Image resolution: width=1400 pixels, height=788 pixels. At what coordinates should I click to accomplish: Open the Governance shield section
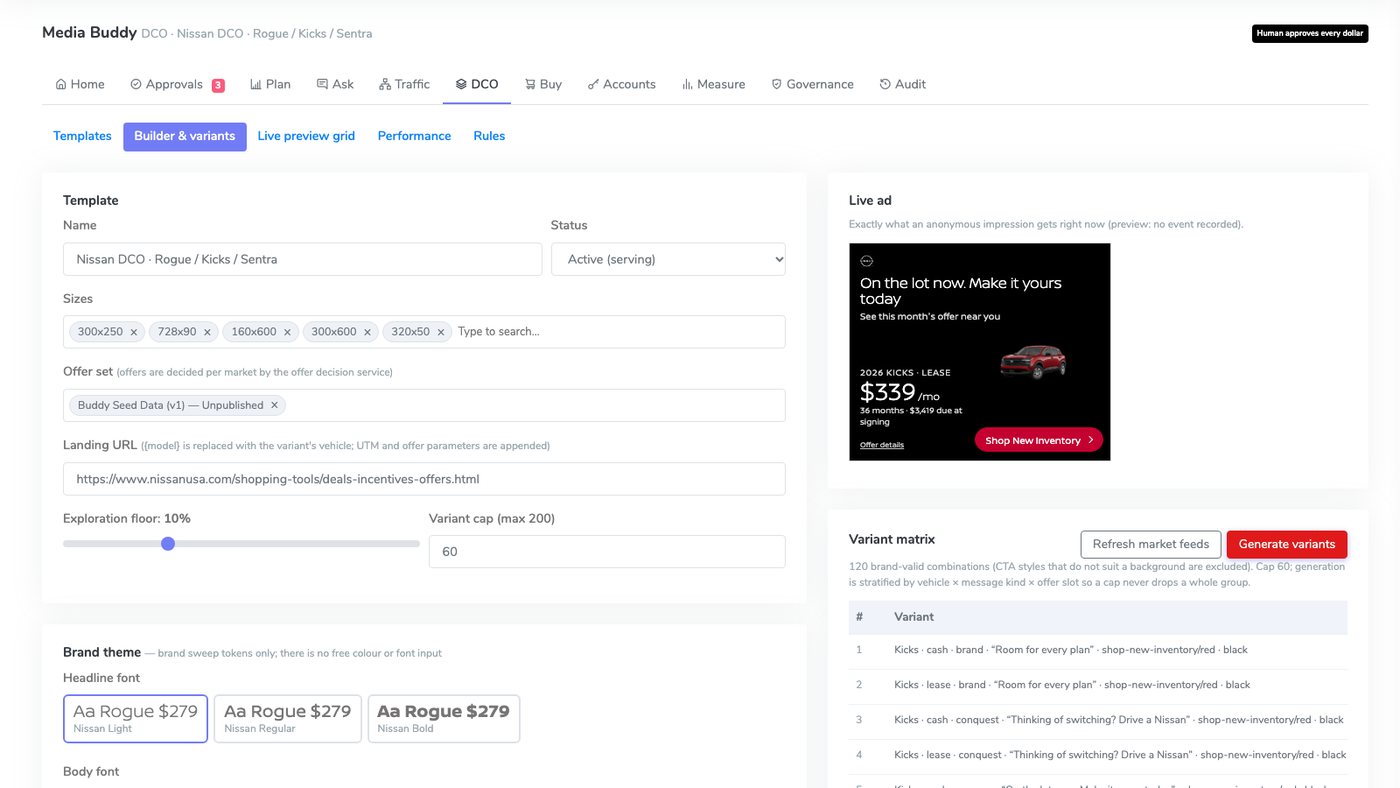(x=812, y=84)
